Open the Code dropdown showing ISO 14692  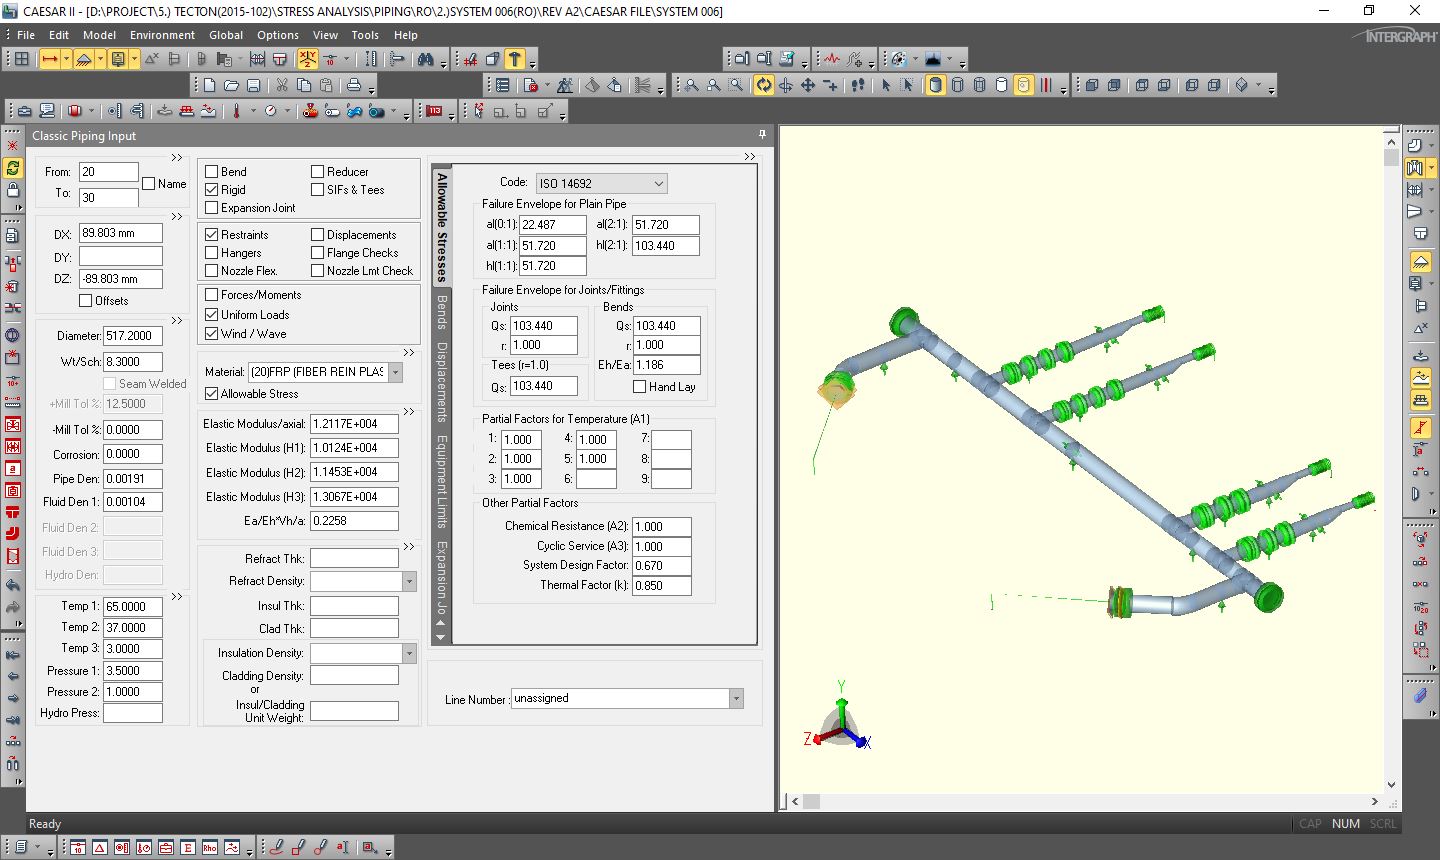click(657, 183)
